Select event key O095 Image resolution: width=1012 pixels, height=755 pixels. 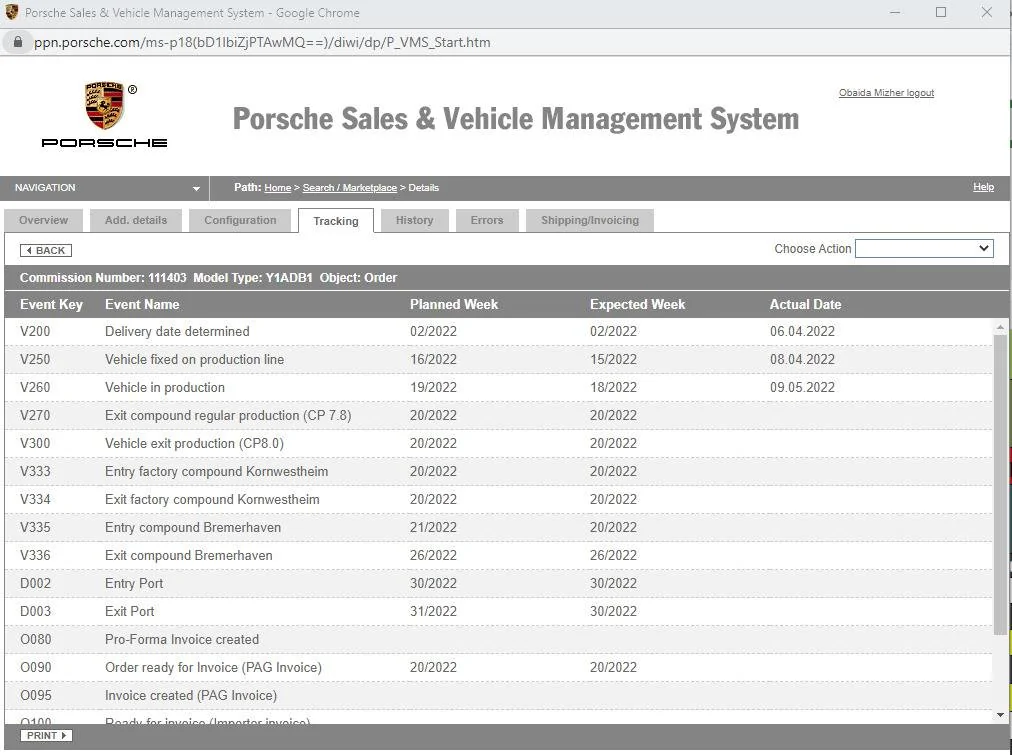pos(35,696)
